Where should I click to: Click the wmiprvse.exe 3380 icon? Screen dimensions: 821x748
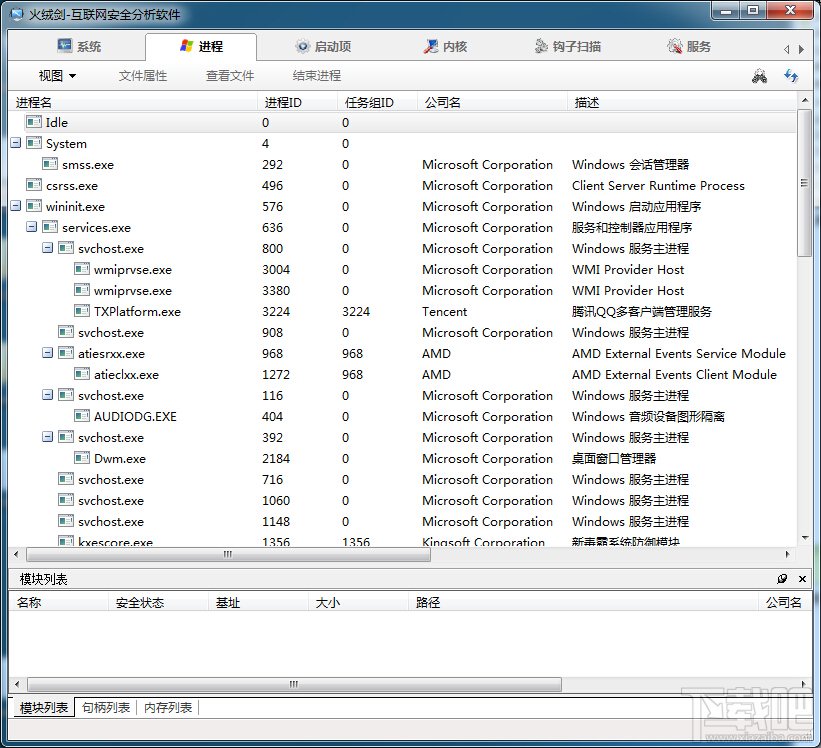tap(82, 290)
